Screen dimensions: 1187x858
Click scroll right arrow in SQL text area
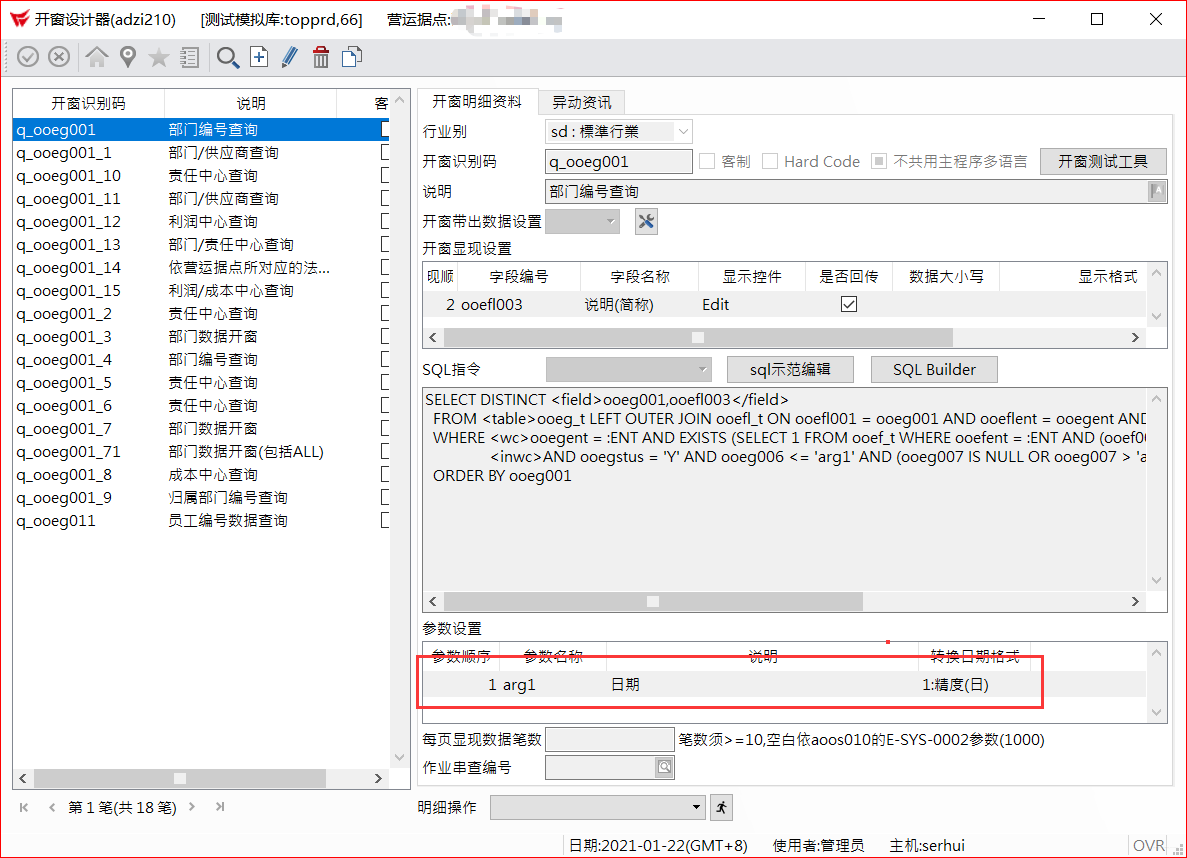tap(1135, 601)
